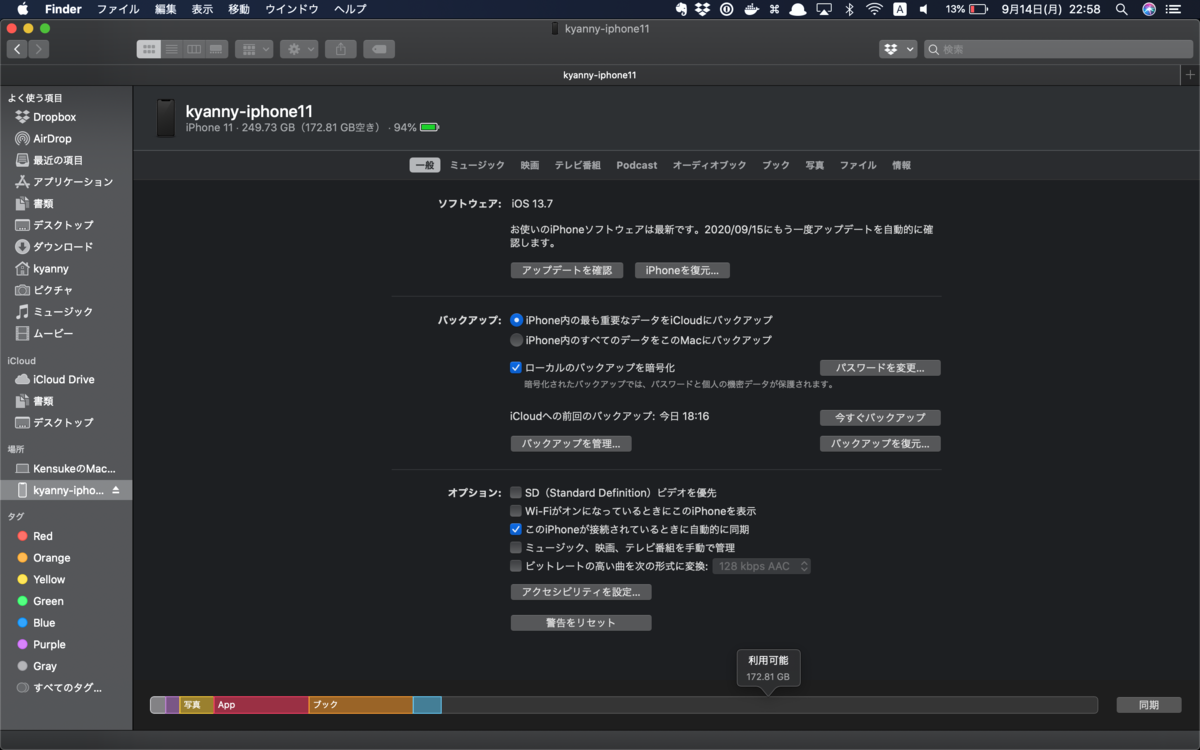This screenshot has height=750, width=1200.
Task: Open the 128 kbps AAC dropdown
Action: click(762, 566)
